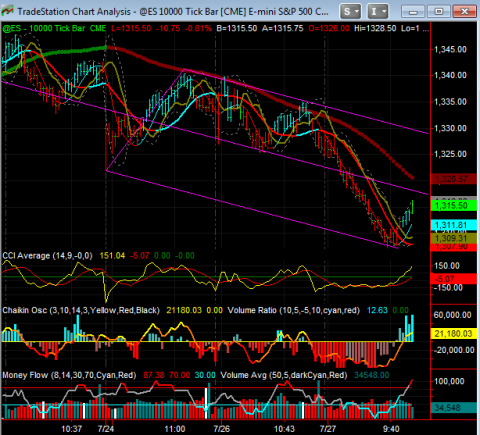The height and width of the screenshot is (435, 480).
Task: Select the olive 1,309.31 price label
Action: coord(453,238)
